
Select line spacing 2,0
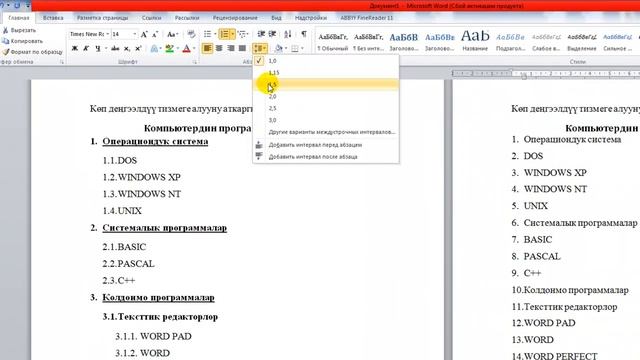coord(326,96)
